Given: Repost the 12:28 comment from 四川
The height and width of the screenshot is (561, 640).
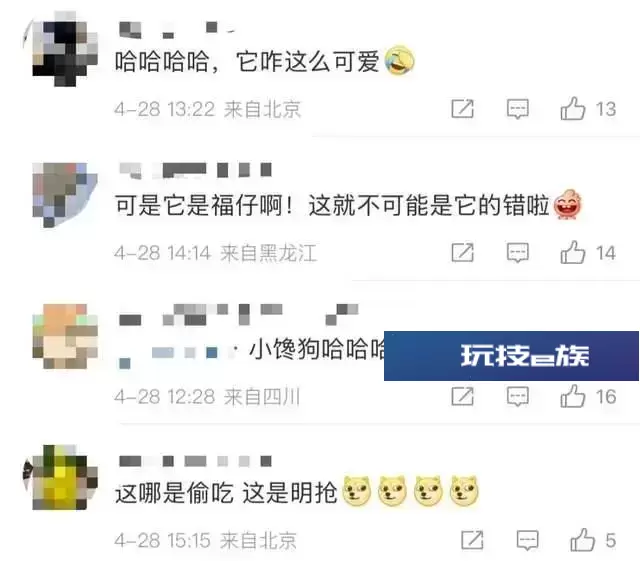Looking at the screenshot, I should click(462, 396).
